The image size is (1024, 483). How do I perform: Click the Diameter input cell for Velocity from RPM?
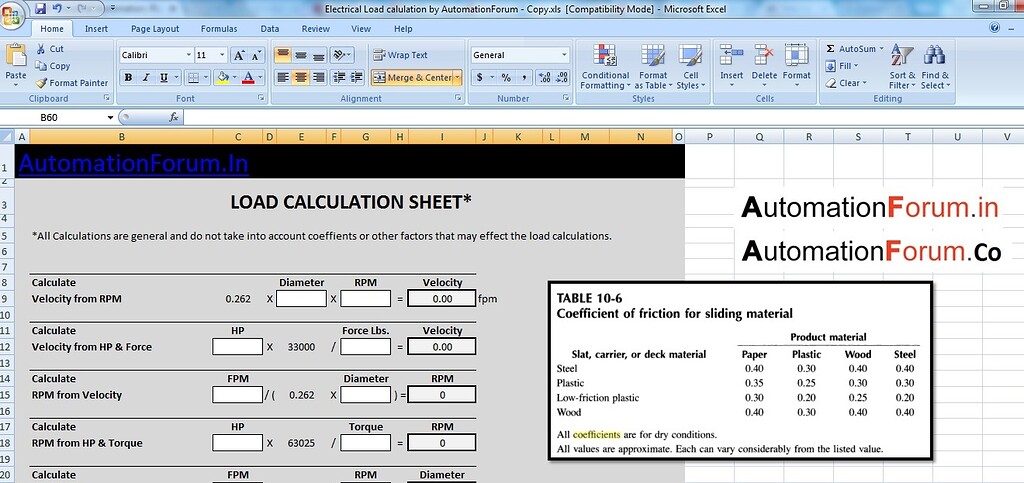[x=301, y=299]
